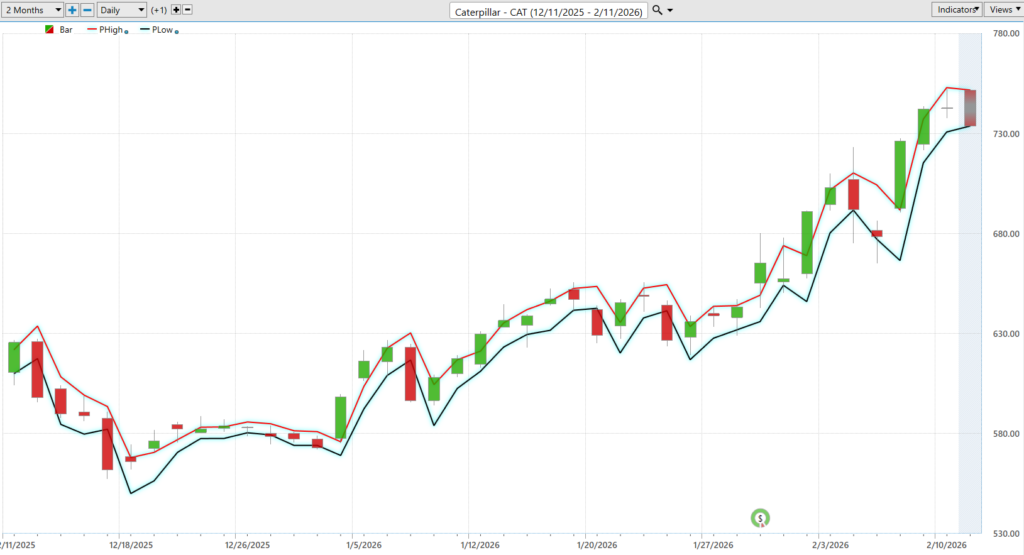Open the 2 Months time range dropdown
1024x555 pixels.
click(33, 9)
